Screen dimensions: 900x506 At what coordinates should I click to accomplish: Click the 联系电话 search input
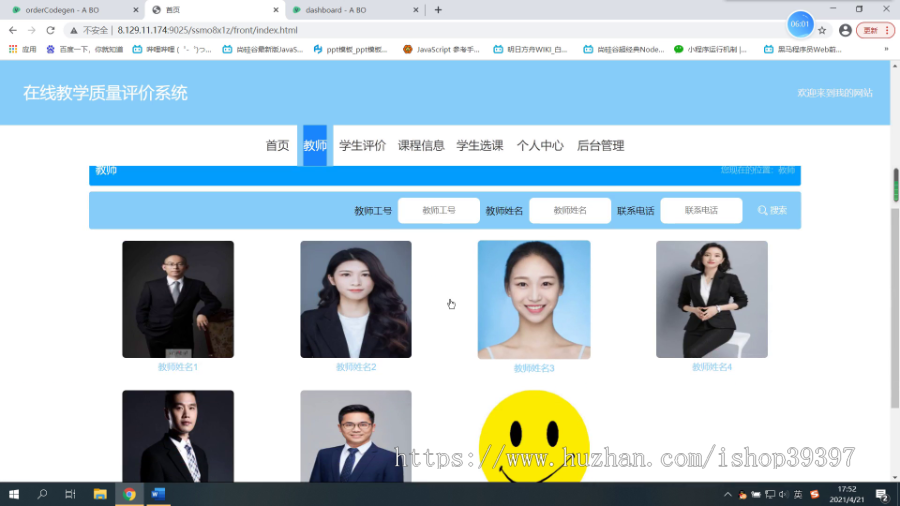[x=701, y=211]
